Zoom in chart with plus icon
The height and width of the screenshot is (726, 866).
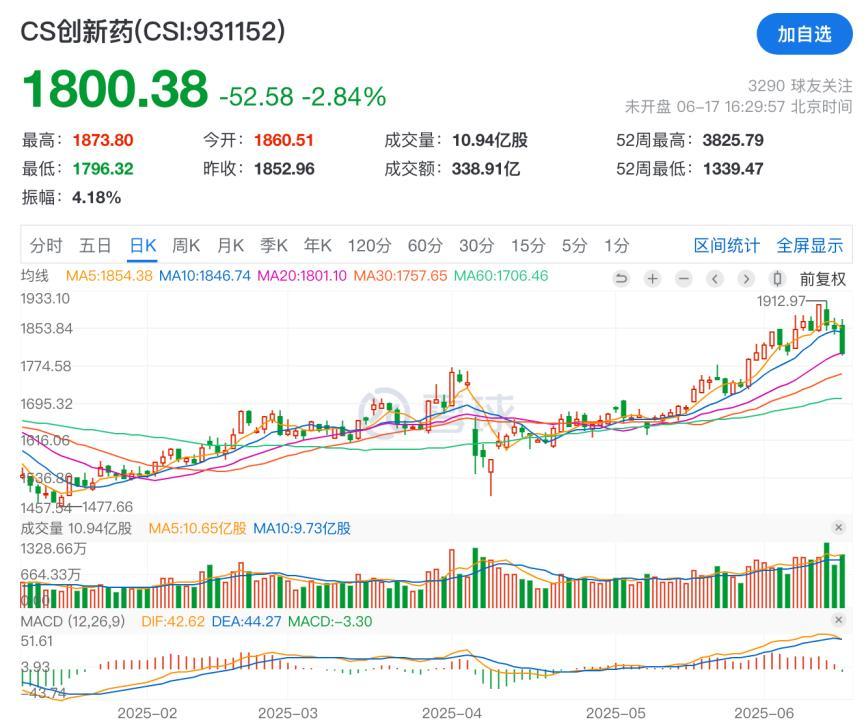652,279
